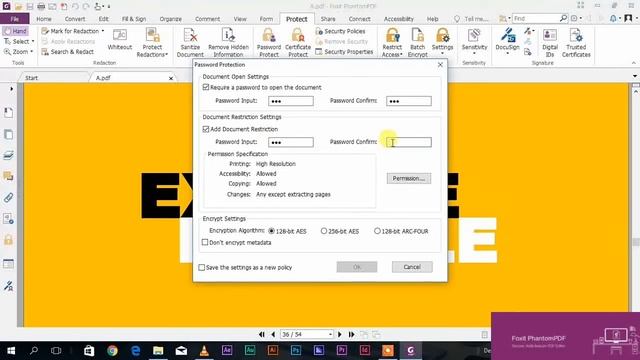Click the Password Protect icon
This screenshot has height=360, width=640.
point(269,36)
